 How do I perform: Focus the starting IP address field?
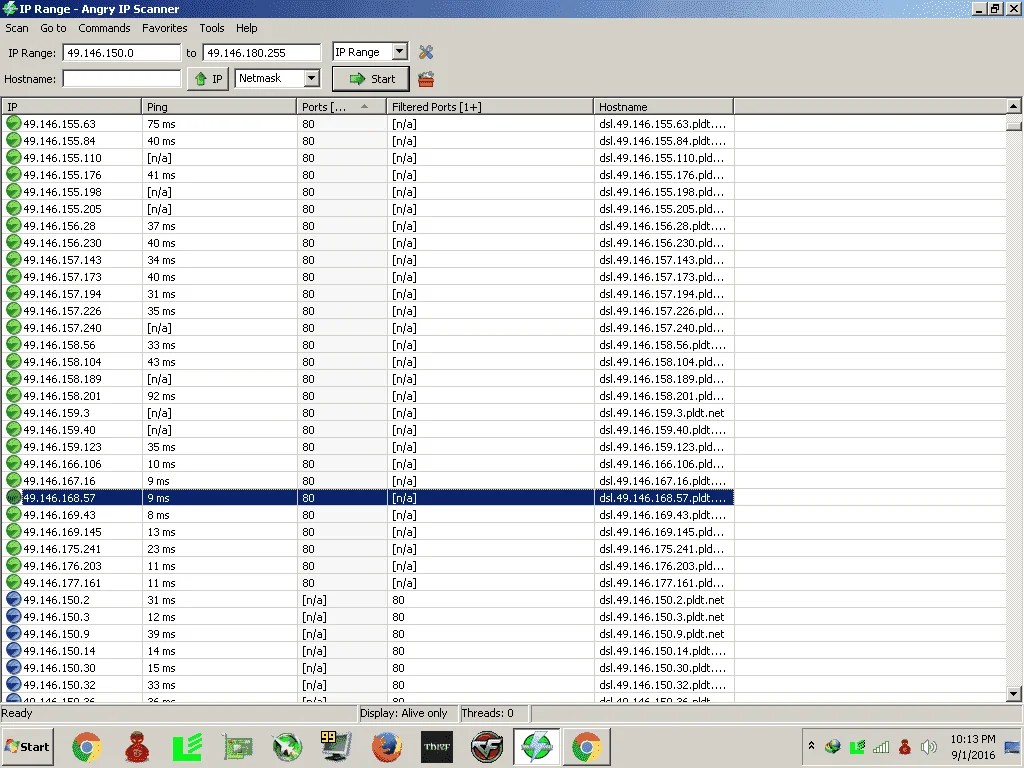121,53
